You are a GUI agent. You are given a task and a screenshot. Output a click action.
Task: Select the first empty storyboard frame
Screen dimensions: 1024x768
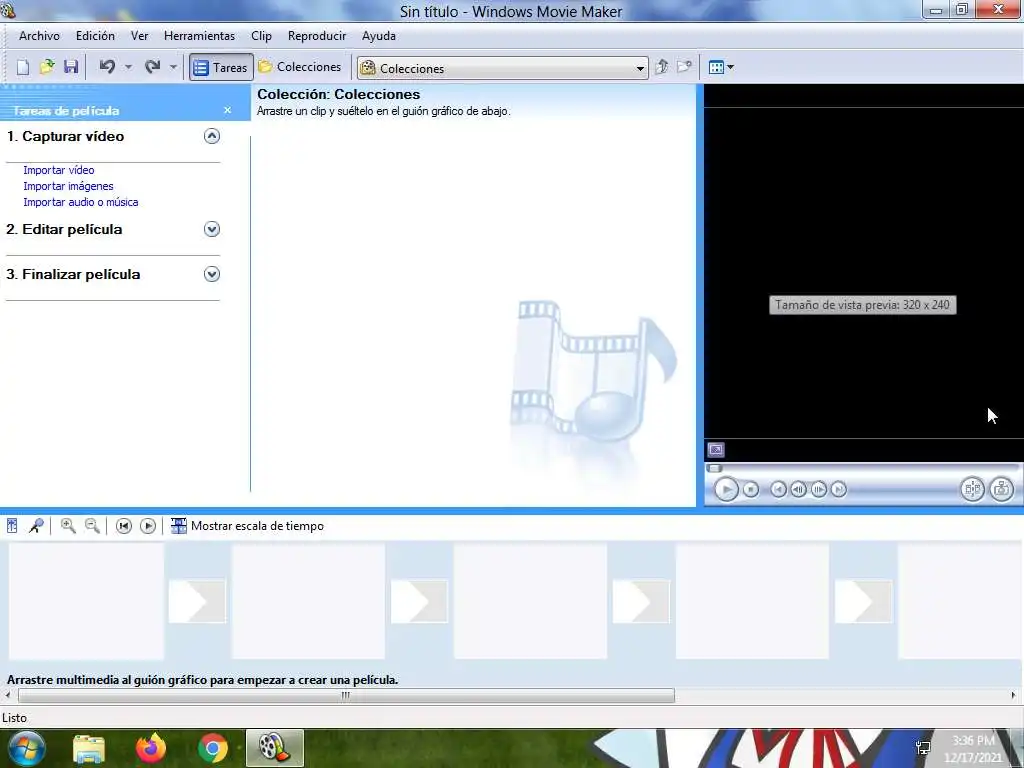click(x=86, y=601)
